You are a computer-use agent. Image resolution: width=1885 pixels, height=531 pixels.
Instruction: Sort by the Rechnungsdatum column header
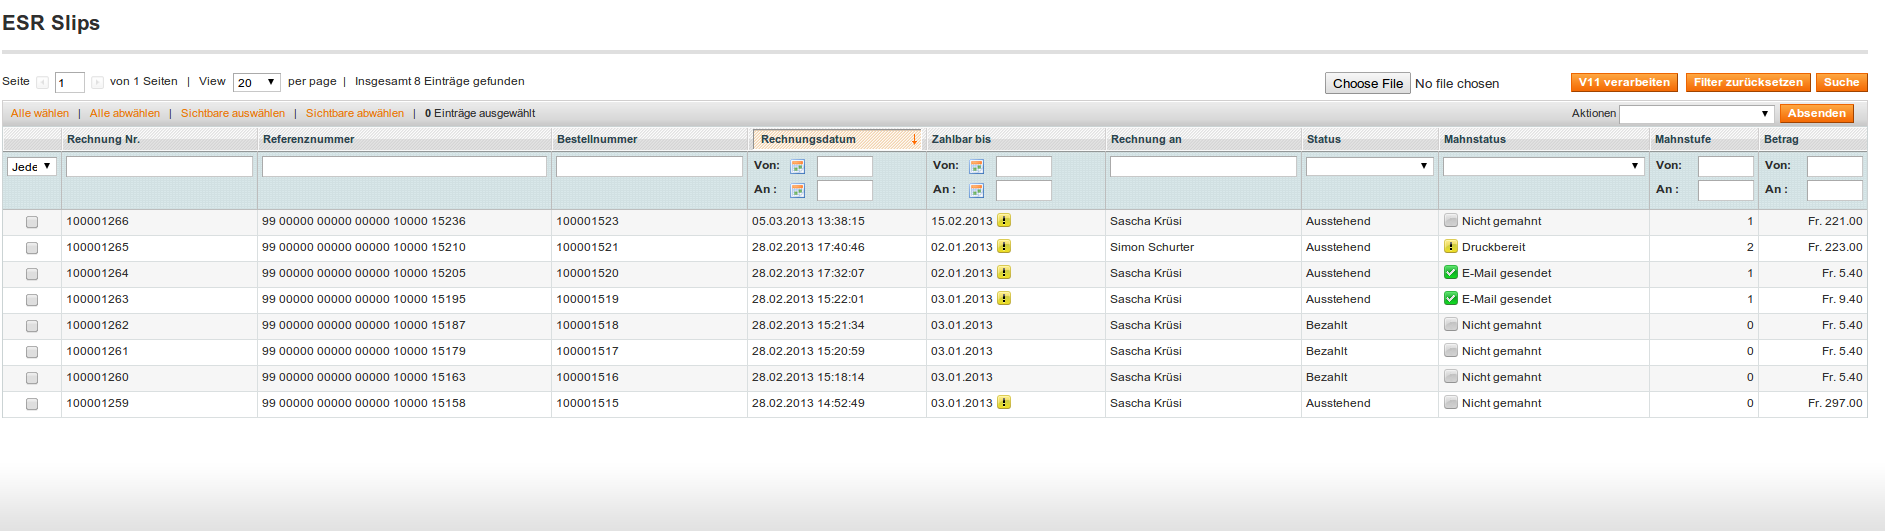pyautogui.click(x=808, y=139)
